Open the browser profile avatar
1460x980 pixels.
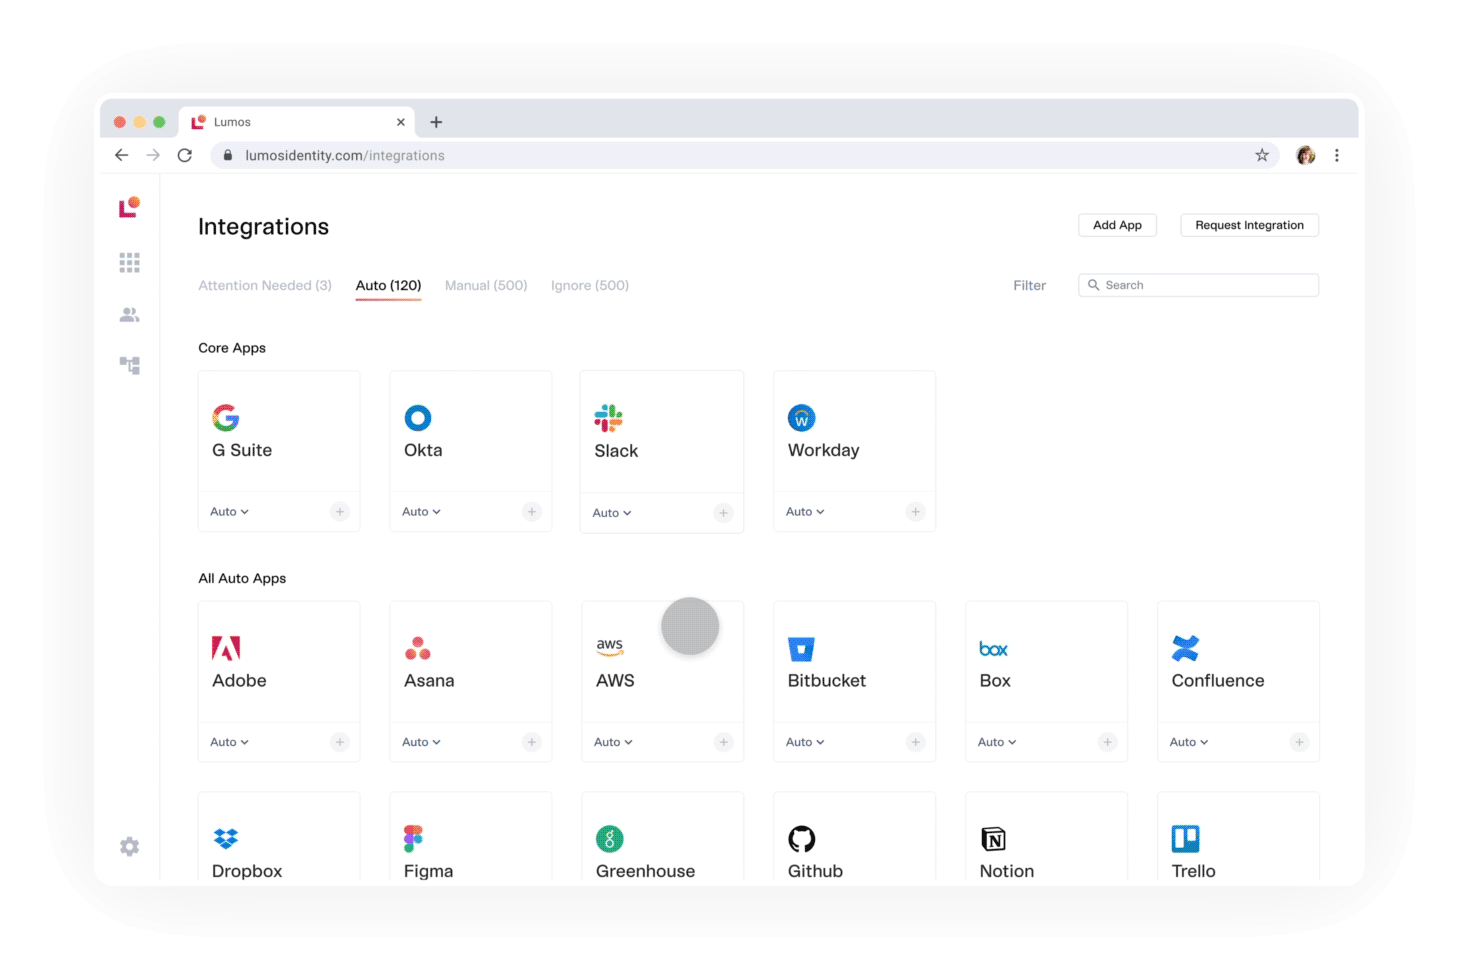click(x=1305, y=155)
